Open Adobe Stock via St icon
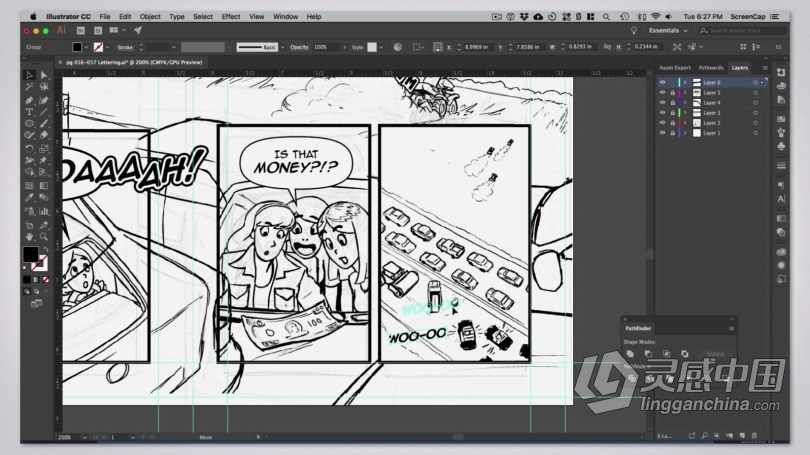Image resolution: width=810 pixels, height=455 pixels. tap(98, 30)
